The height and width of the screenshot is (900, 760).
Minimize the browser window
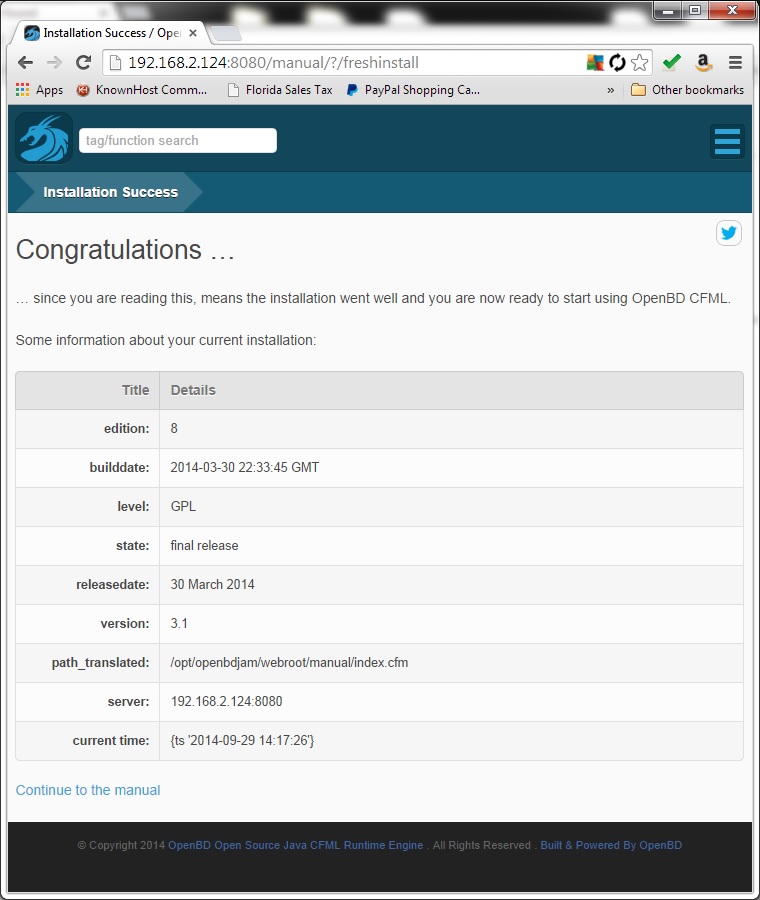(x=668, y=10)
